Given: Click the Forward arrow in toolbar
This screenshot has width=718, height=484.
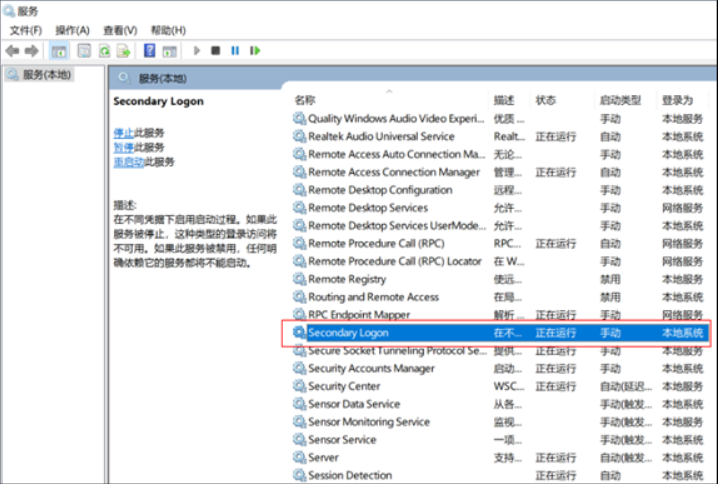Looking at the screenshot, I should click(x=32, y=50).
